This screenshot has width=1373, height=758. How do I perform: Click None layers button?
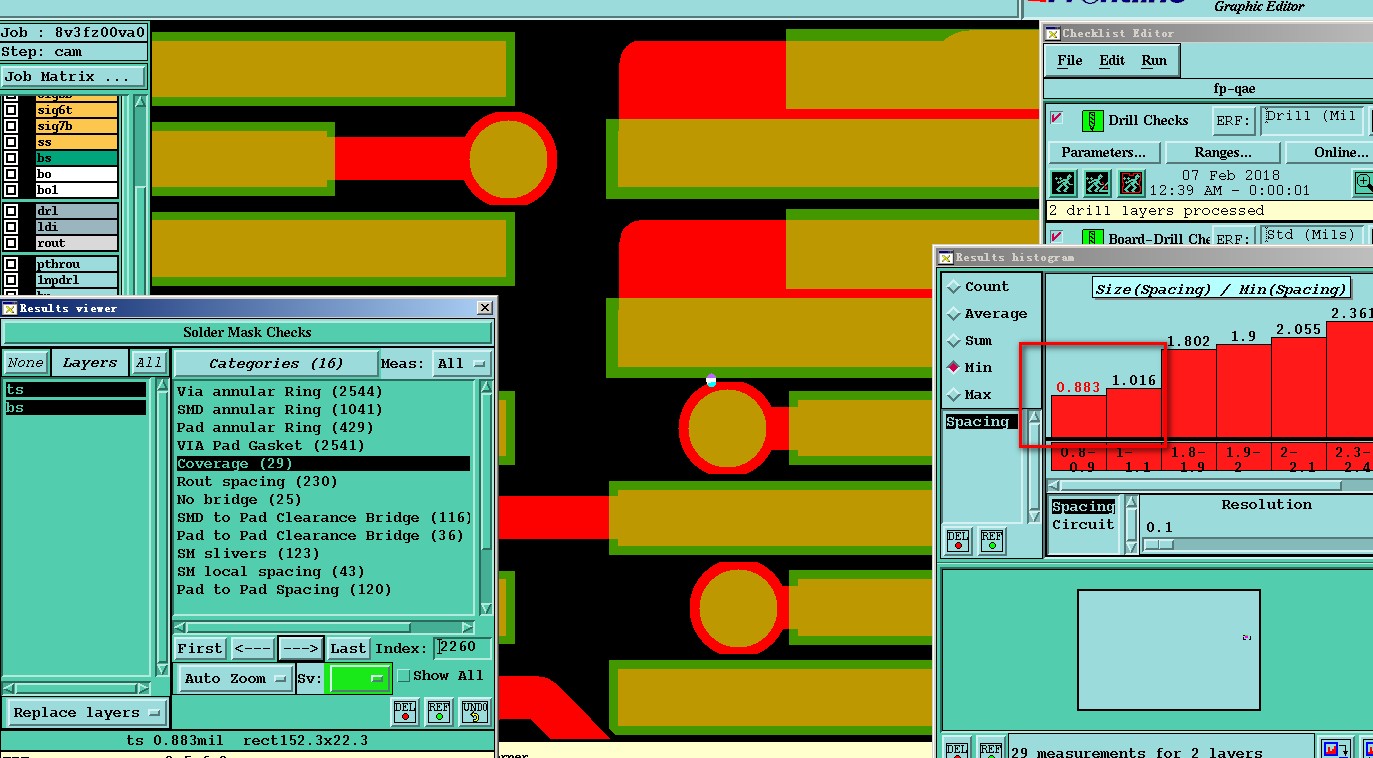click(x=25, y=363)
